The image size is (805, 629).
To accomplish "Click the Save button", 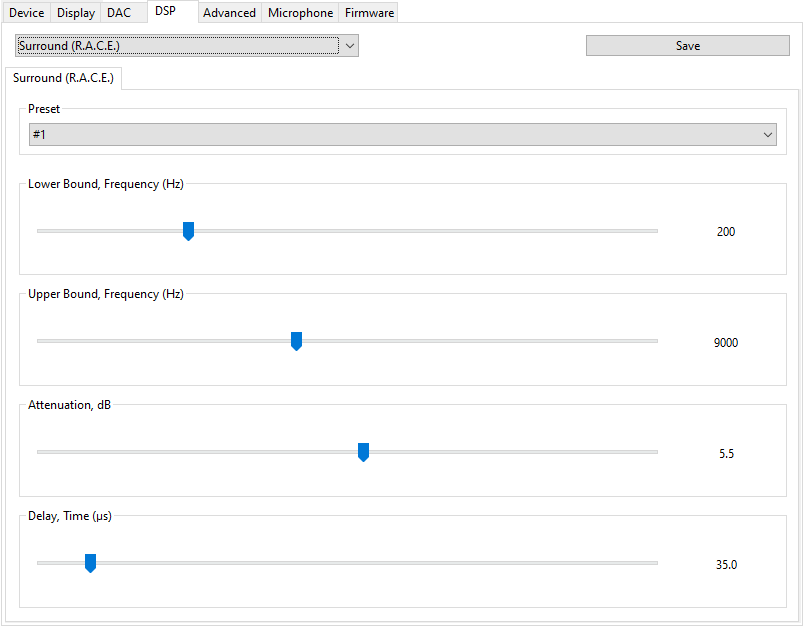I will [x=687, y=46].
